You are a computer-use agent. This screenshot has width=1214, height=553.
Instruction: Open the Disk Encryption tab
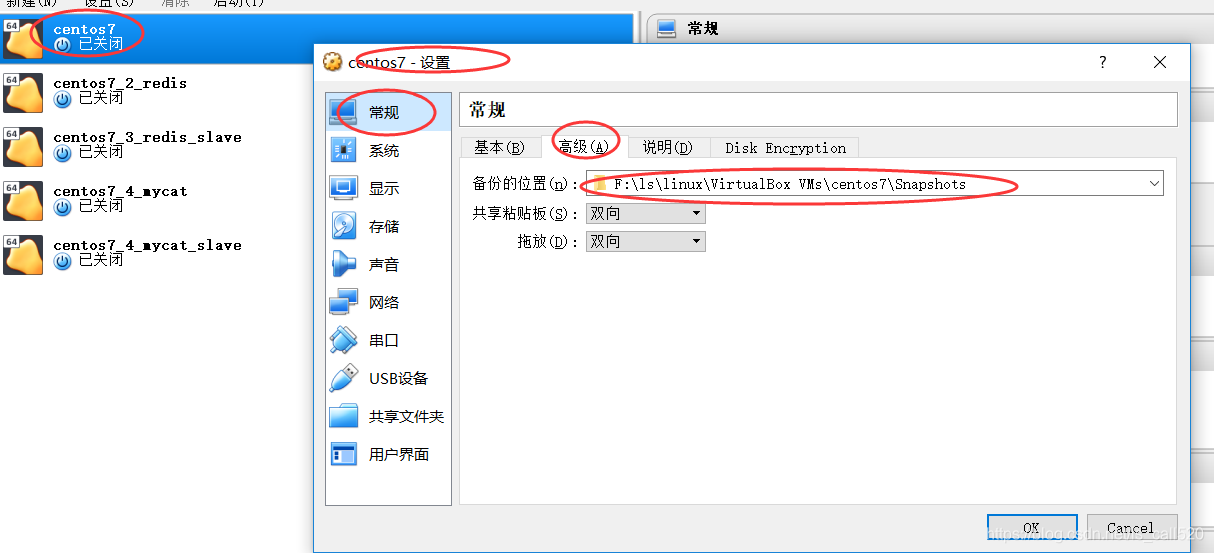785,148
